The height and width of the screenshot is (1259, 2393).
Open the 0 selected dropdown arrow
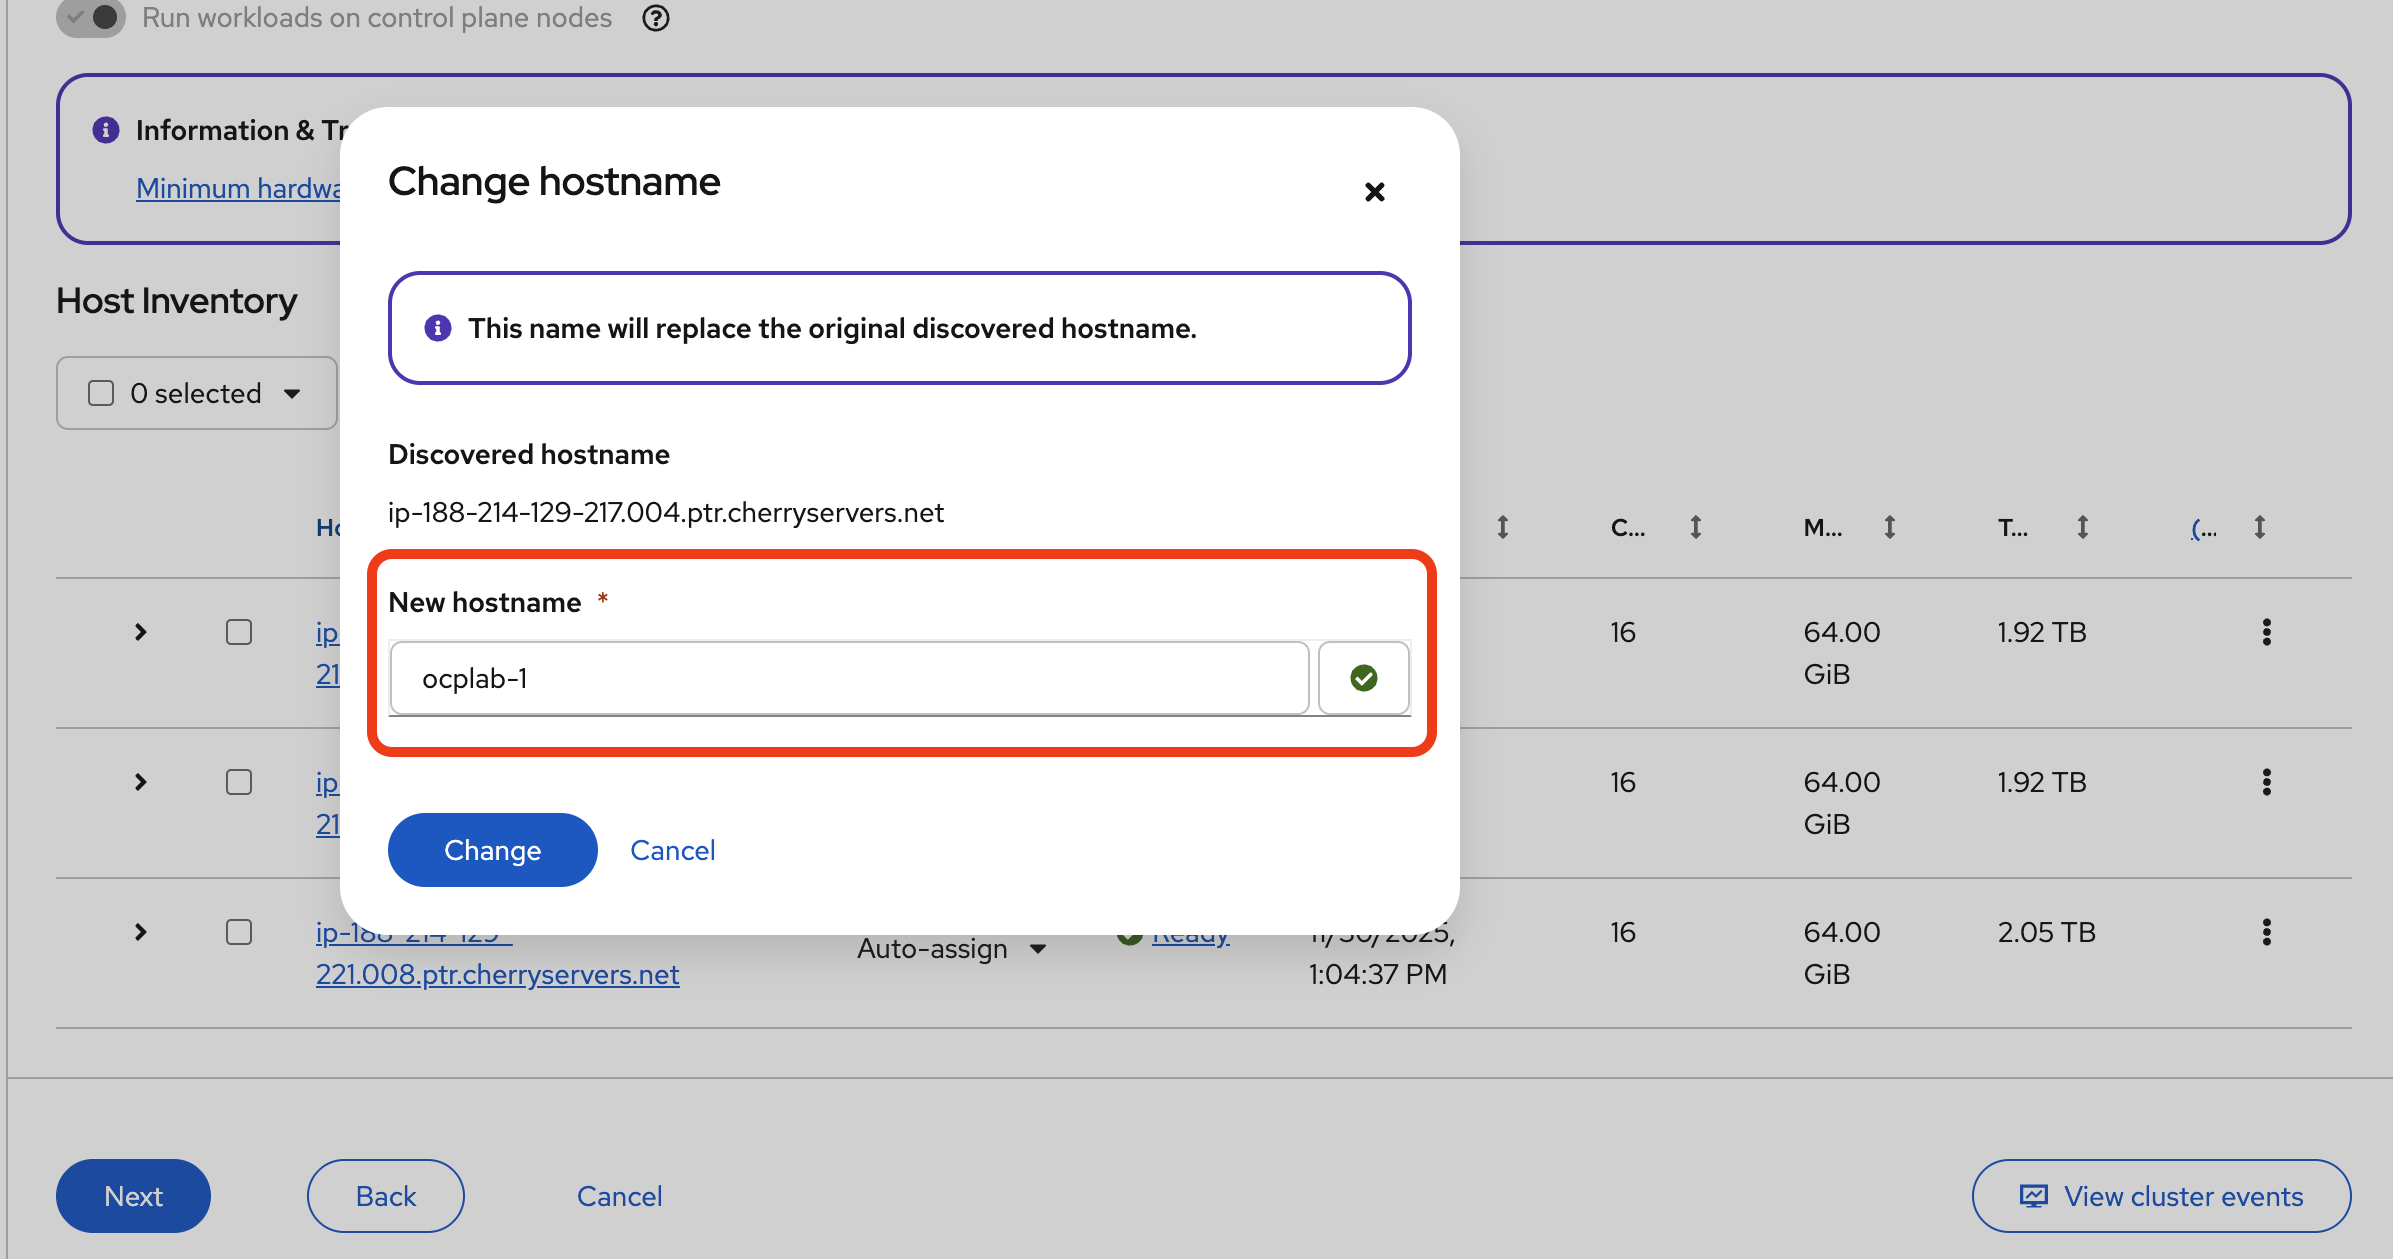(x=292, y=393)
